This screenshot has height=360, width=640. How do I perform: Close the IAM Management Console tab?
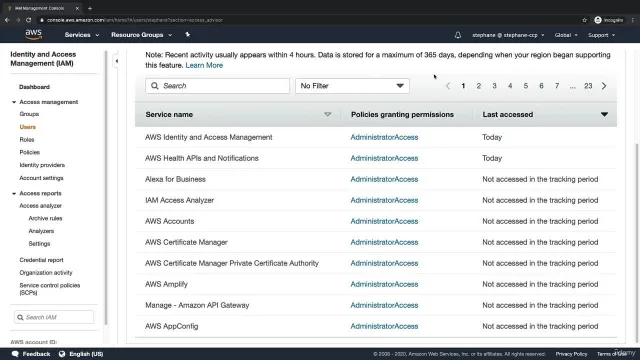click(x=77, y=8)
